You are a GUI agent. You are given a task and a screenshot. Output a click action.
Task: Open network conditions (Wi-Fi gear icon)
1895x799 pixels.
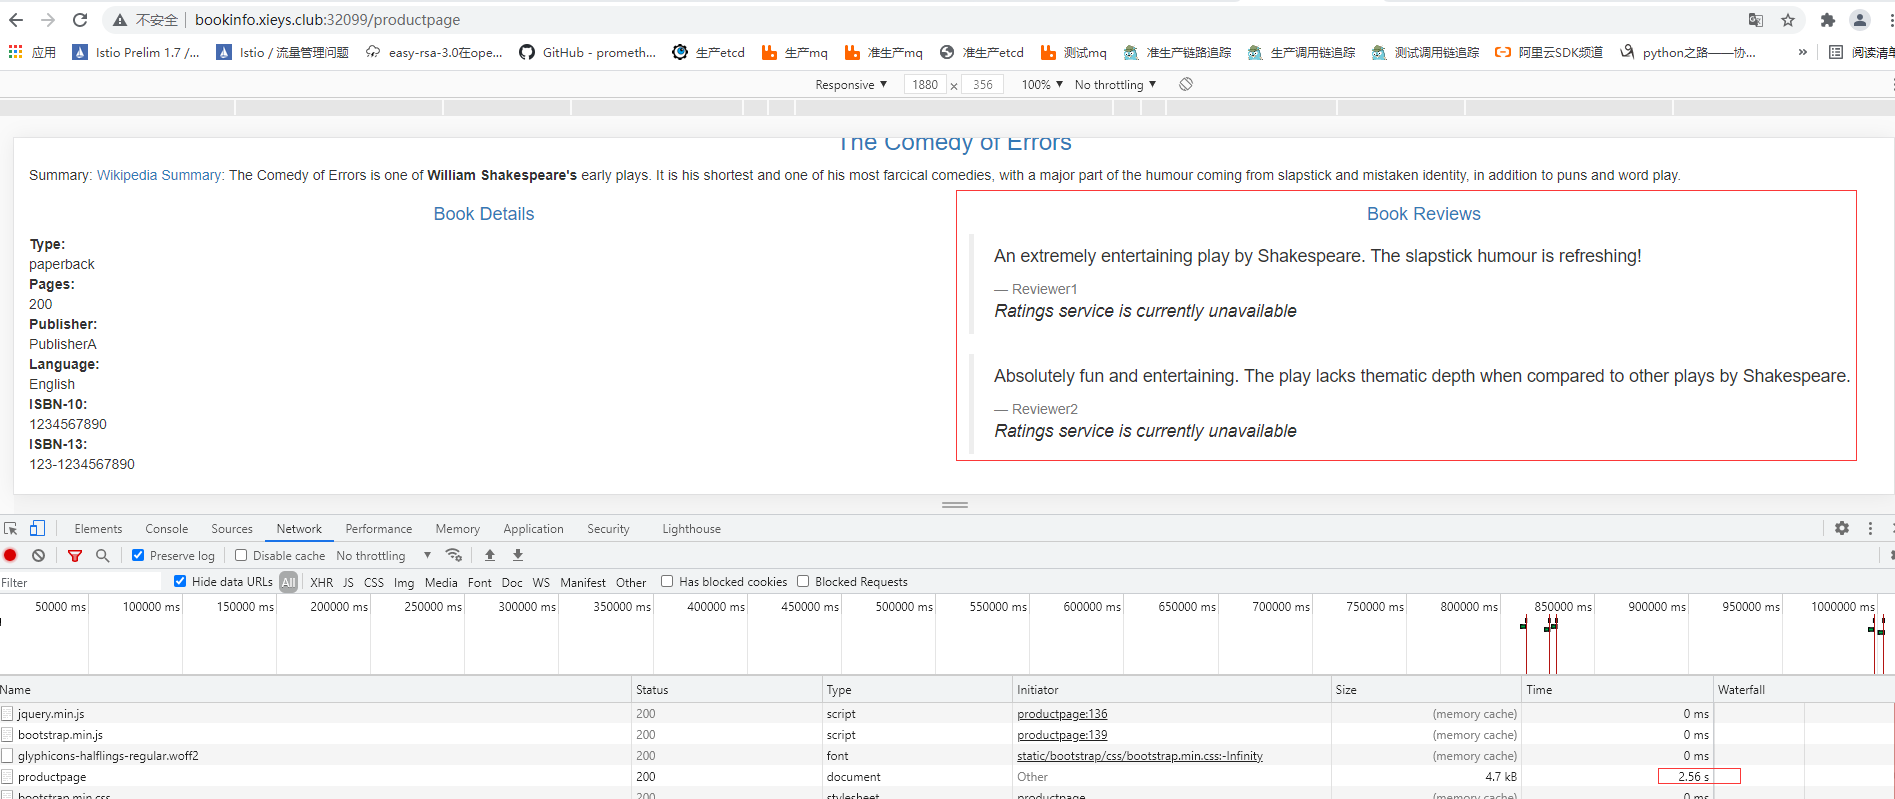coord(454,555)
